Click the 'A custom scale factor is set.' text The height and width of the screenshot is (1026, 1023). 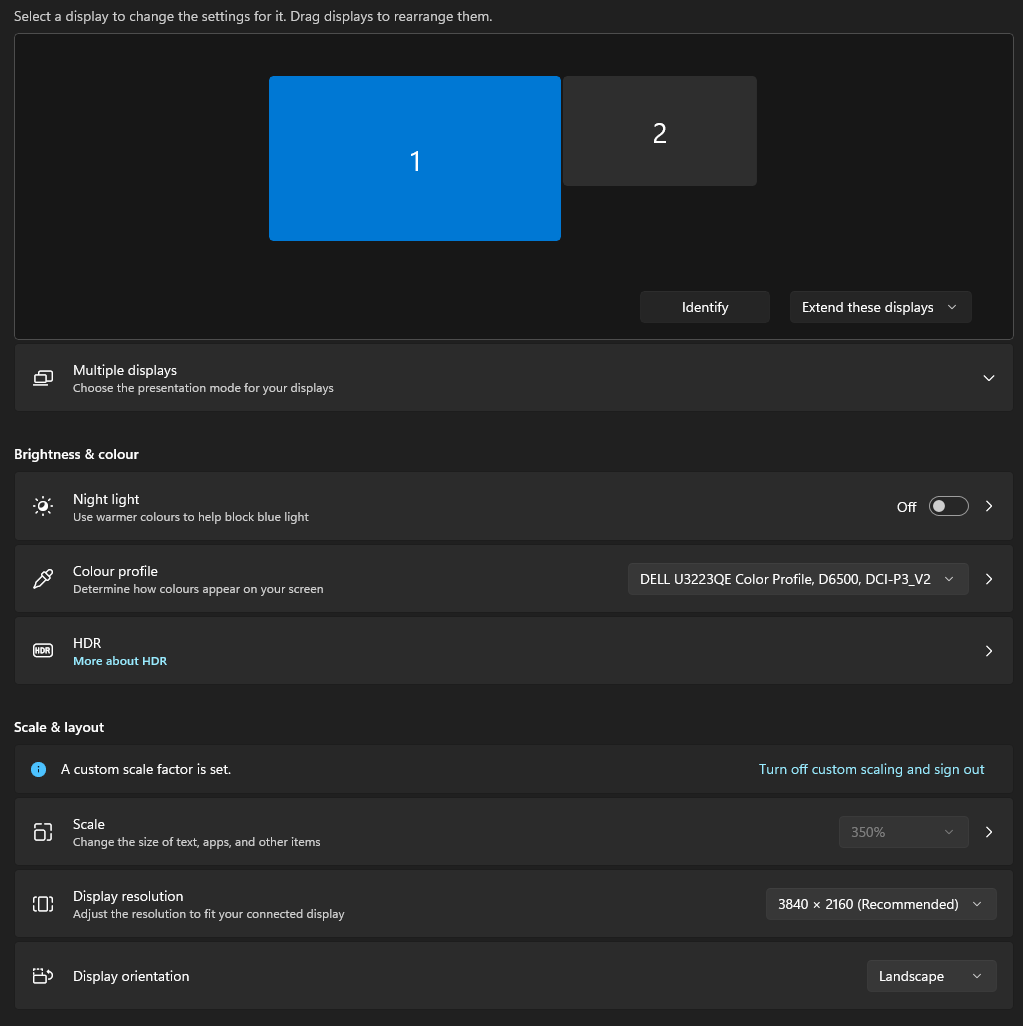(146, 769)
